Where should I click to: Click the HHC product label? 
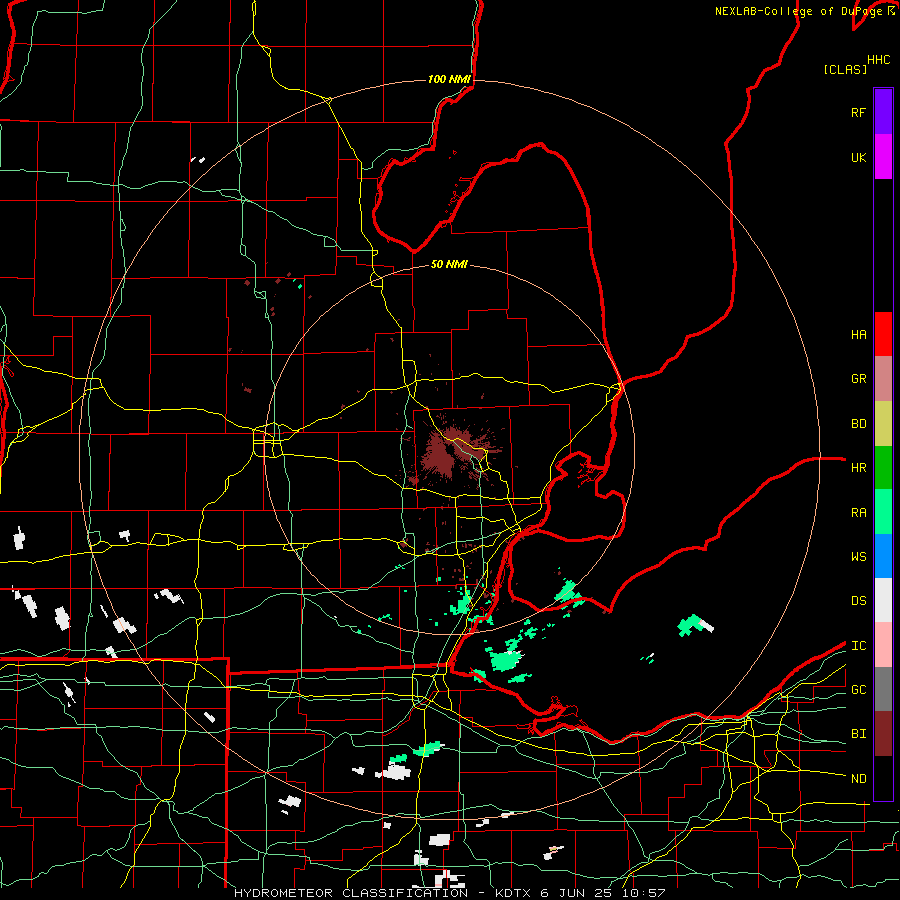coord(879,60)
